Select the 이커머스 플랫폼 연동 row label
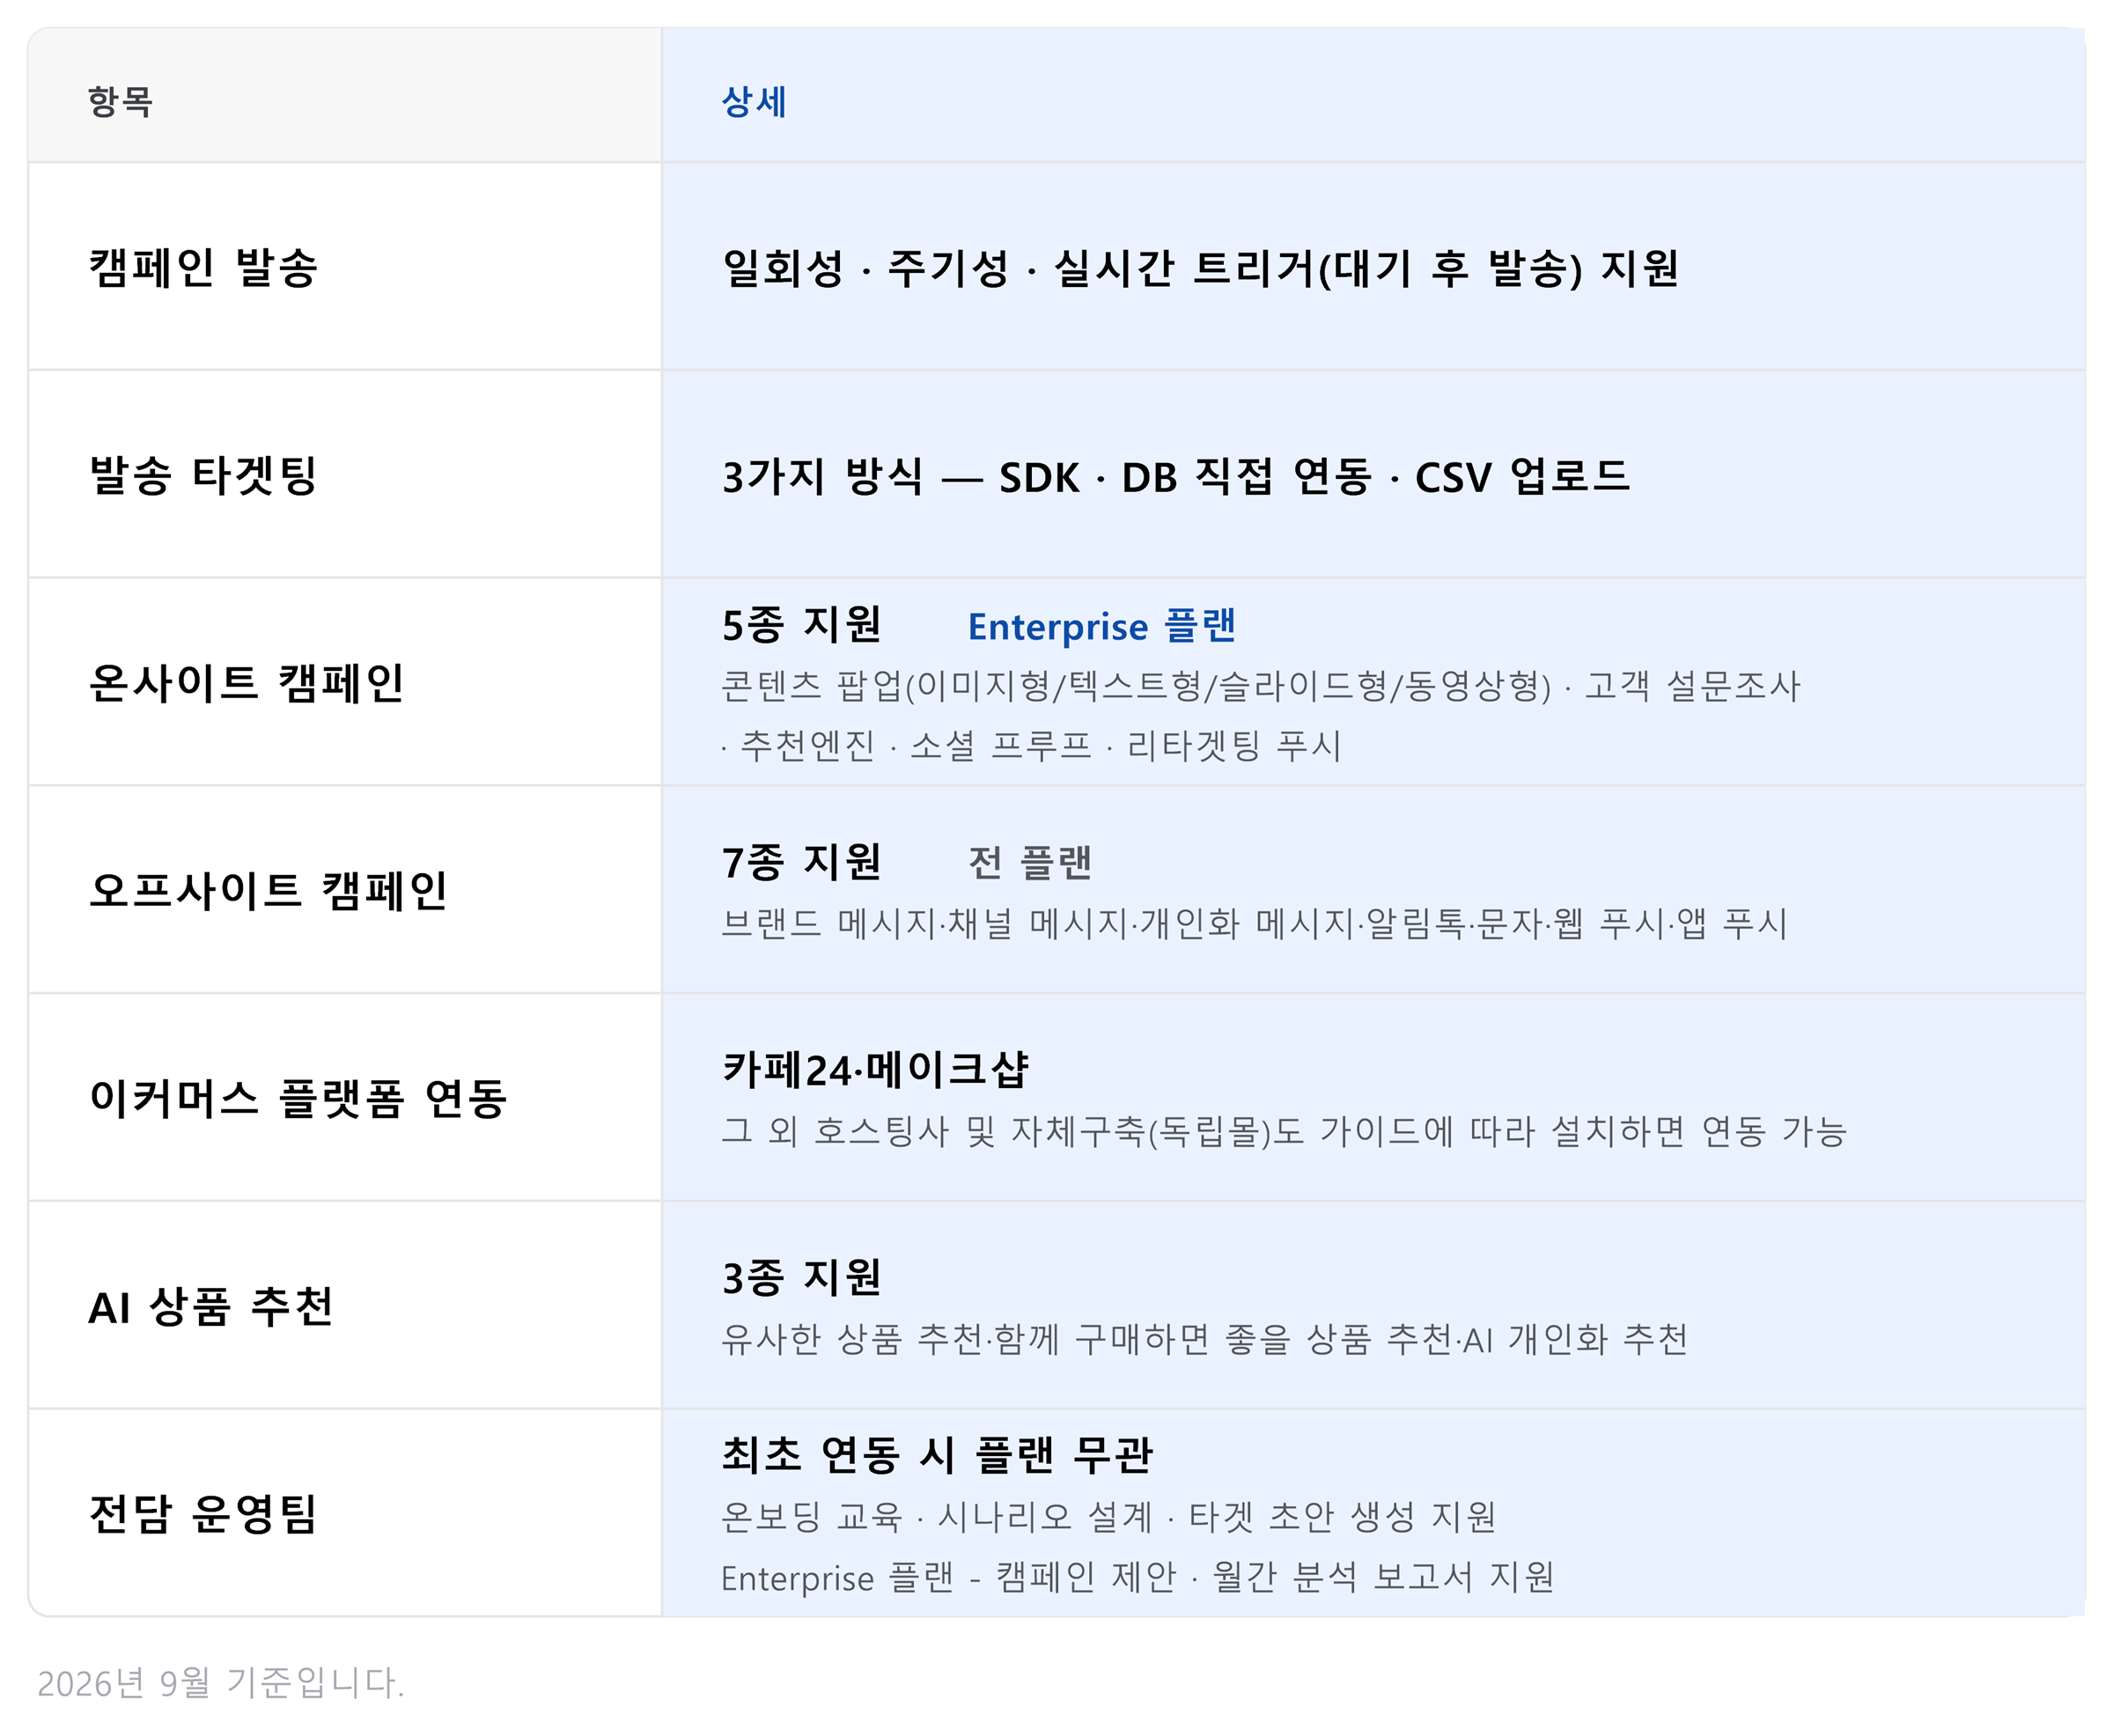Image resolution: width=2113 pixels, height=1736 pixels. click(x=298, y=1098)
